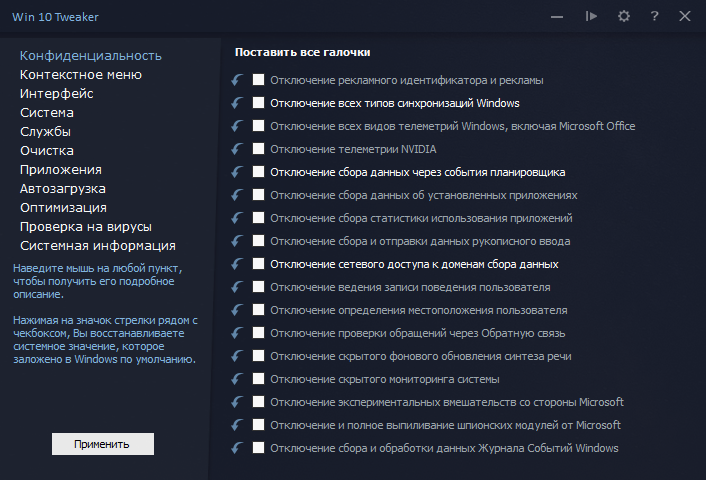Toggle checkbox for шпионских модулей от Microsoft

tap(259, 425)
